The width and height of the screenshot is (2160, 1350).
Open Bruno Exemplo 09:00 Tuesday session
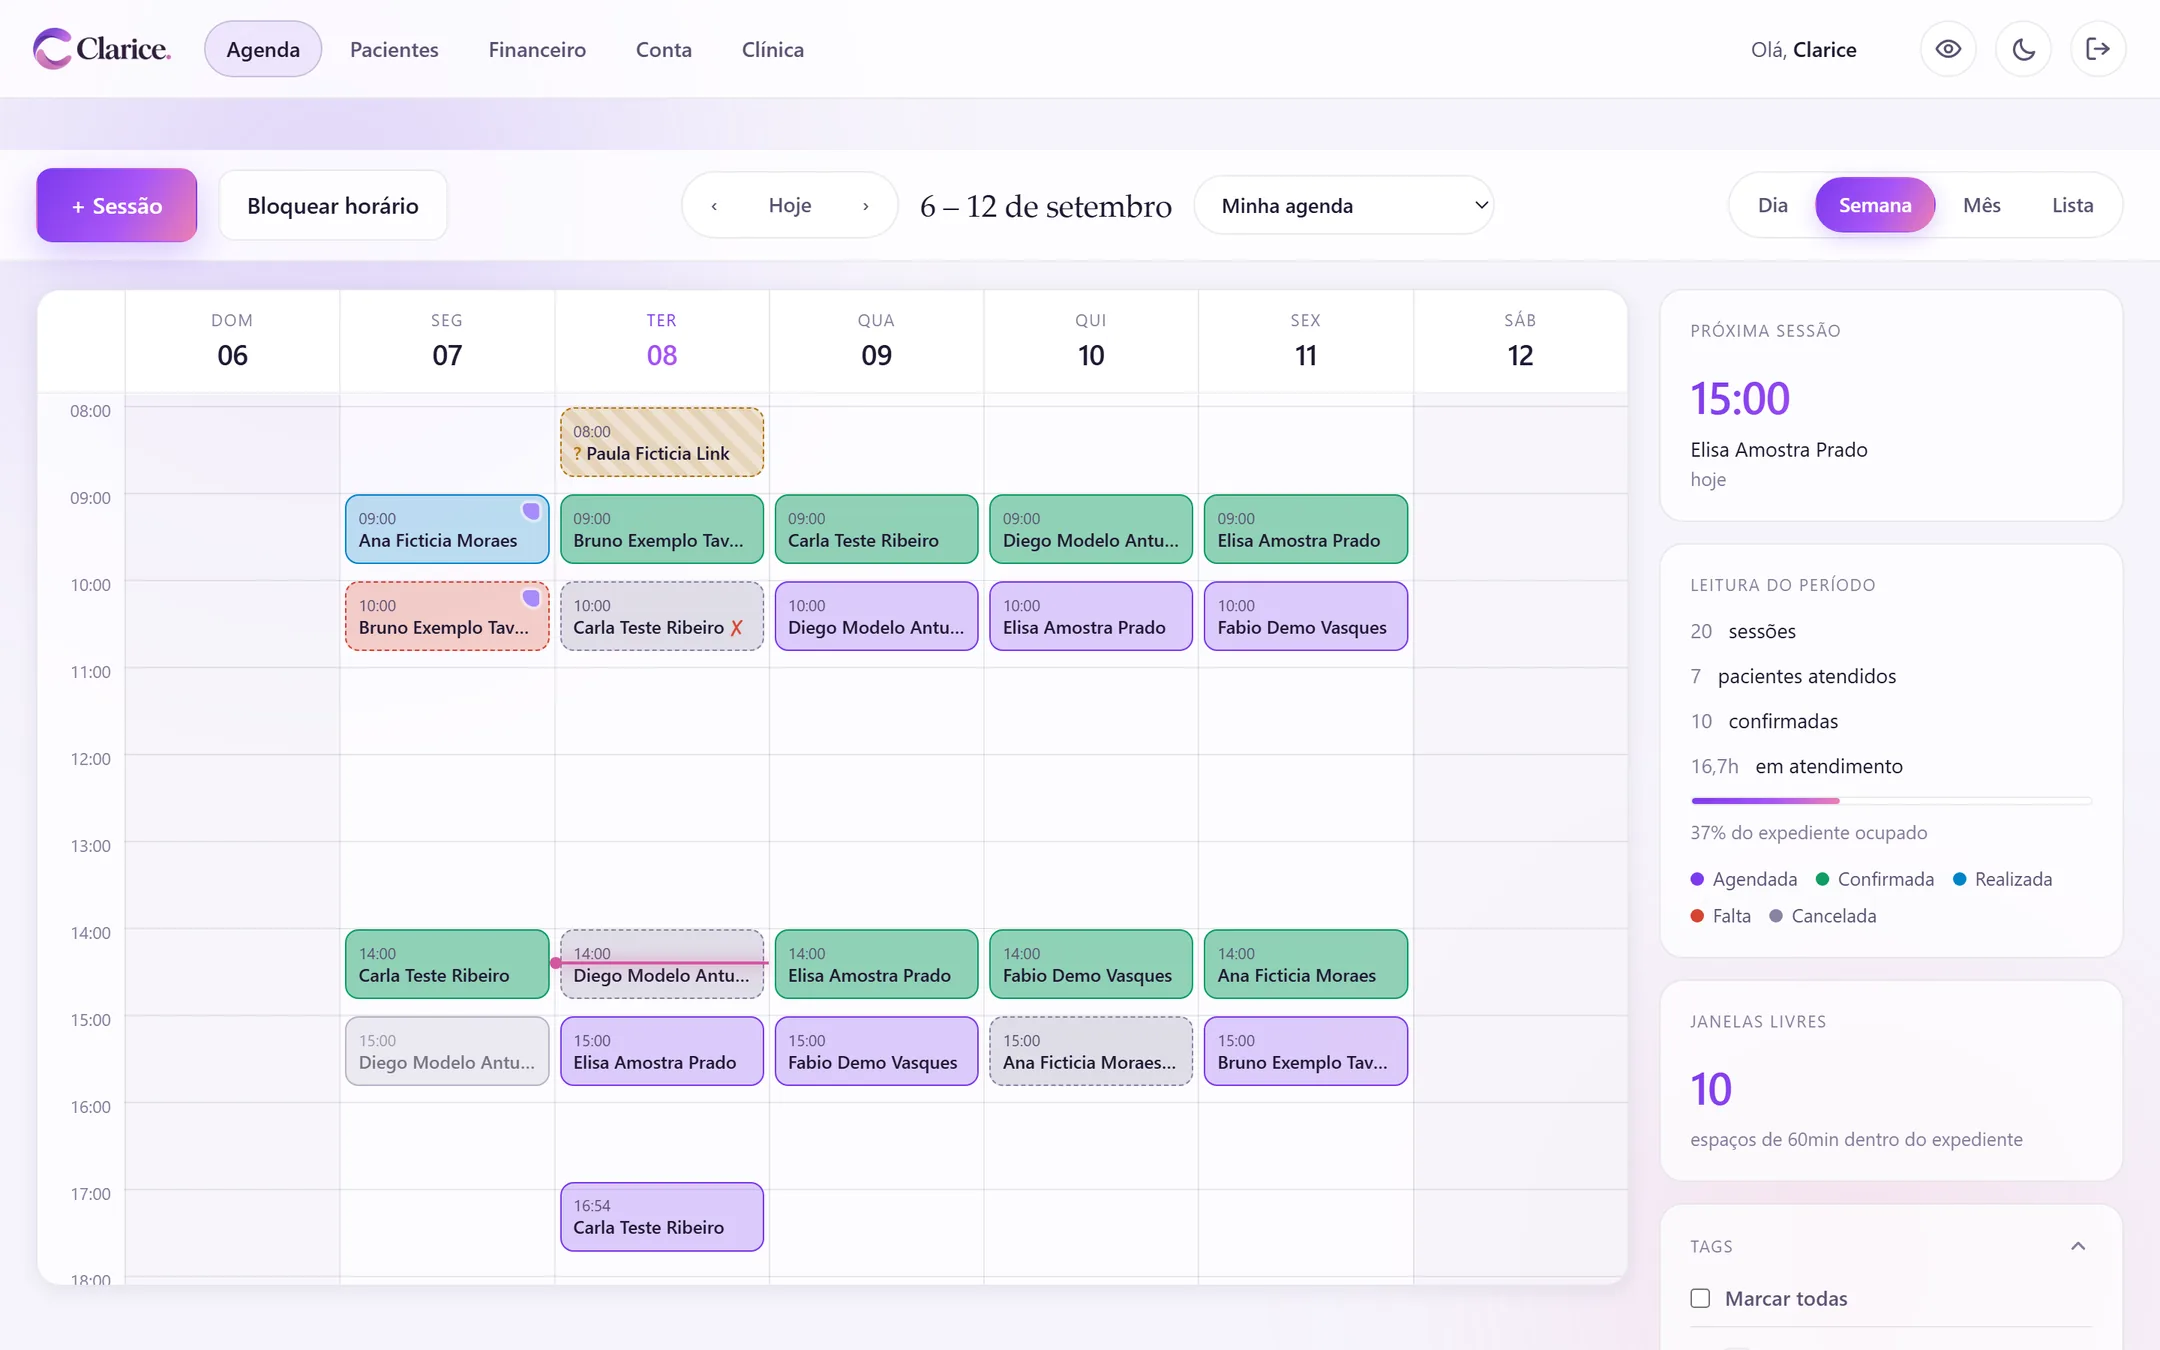pos(662,529)
